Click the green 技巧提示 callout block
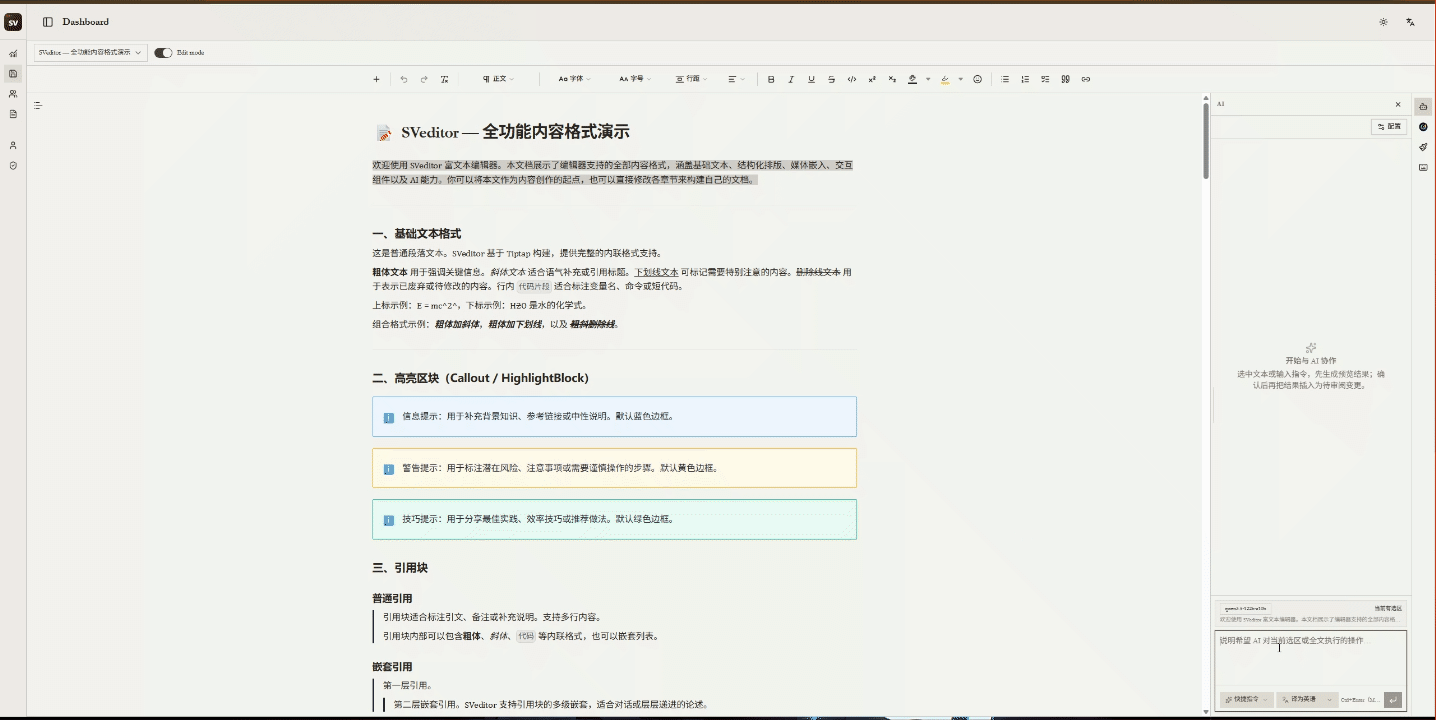This screenshot has width=1436, height=720. [x=614, y=519]
